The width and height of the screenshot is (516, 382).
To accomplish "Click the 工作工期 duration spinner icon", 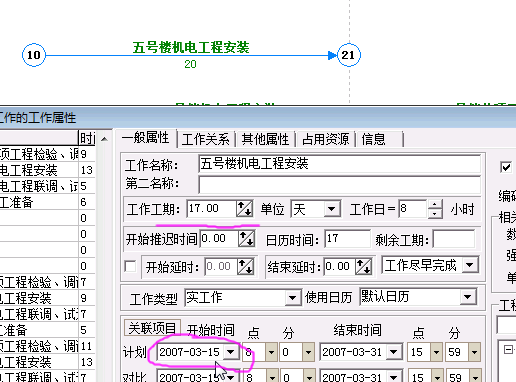I will click(244, 209).
